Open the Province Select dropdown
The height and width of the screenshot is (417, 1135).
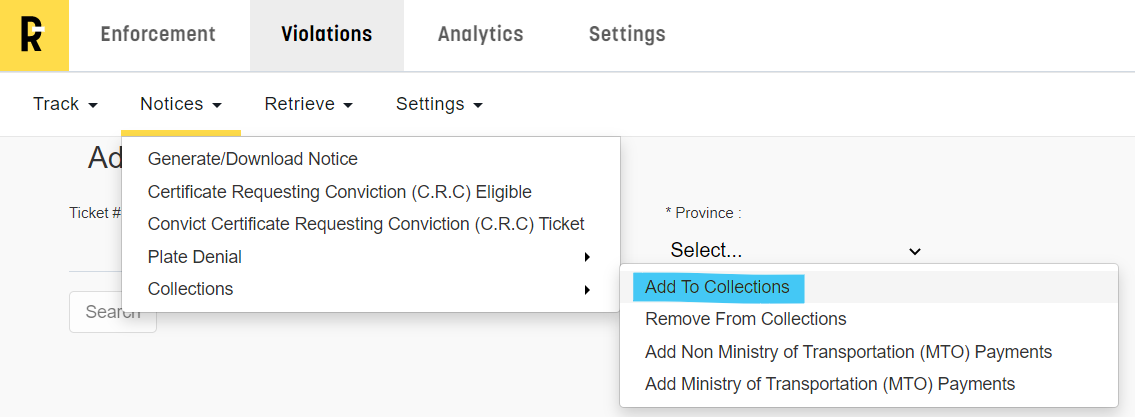click(x=795, y=250)
